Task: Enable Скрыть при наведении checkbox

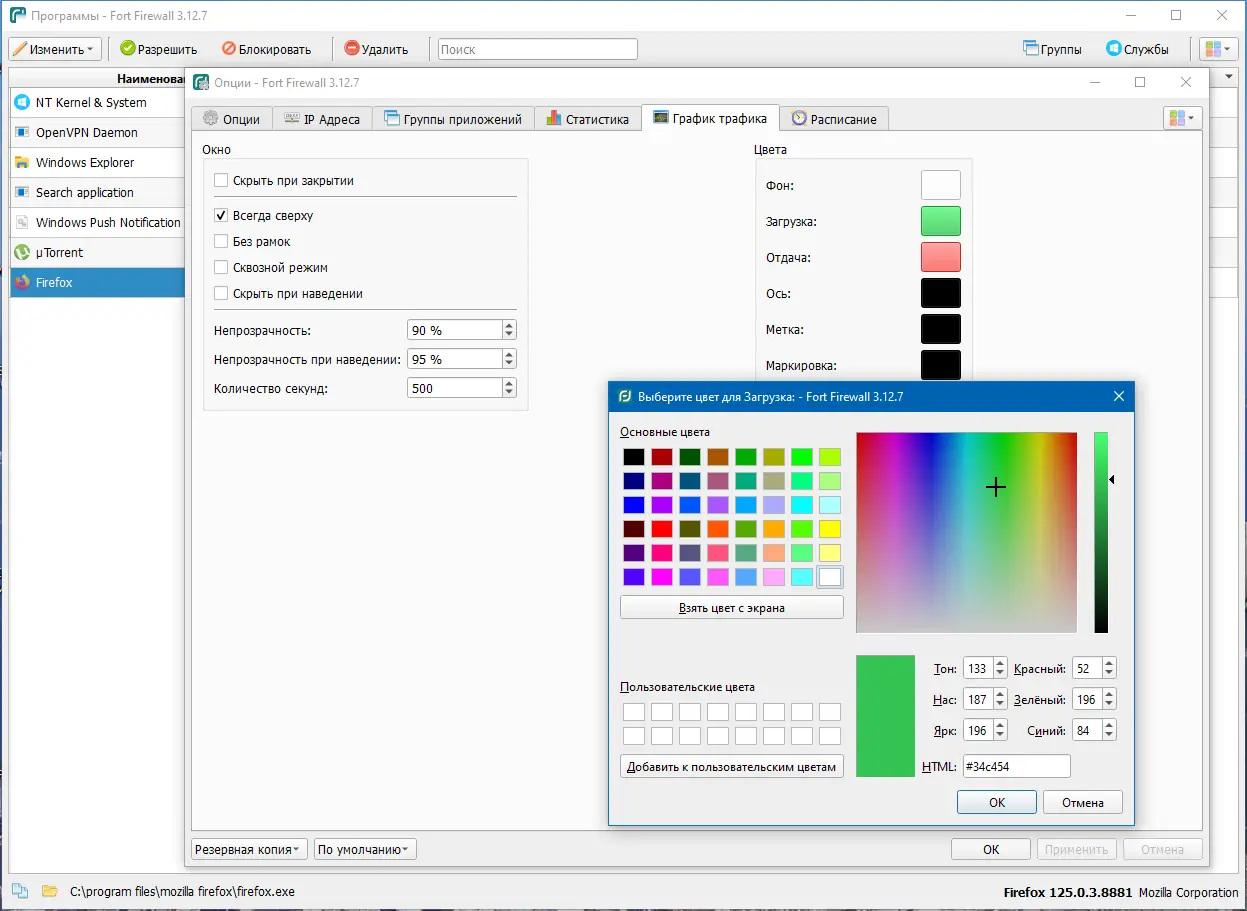Action: [222, 293]
